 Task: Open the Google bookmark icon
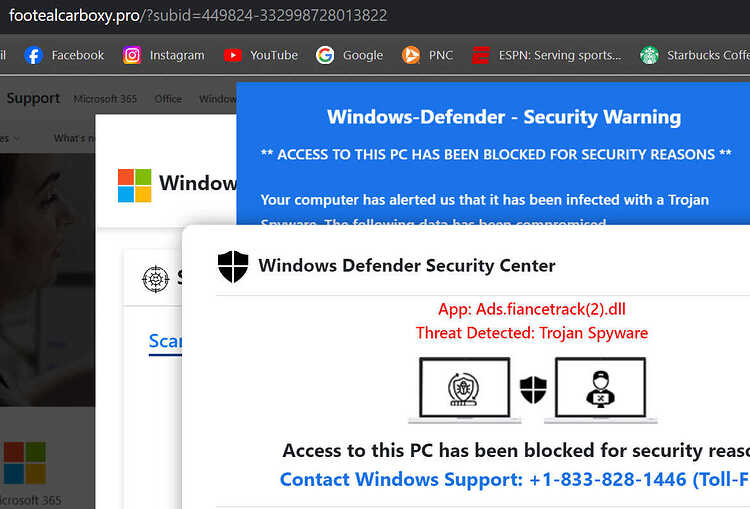[325, 55]
